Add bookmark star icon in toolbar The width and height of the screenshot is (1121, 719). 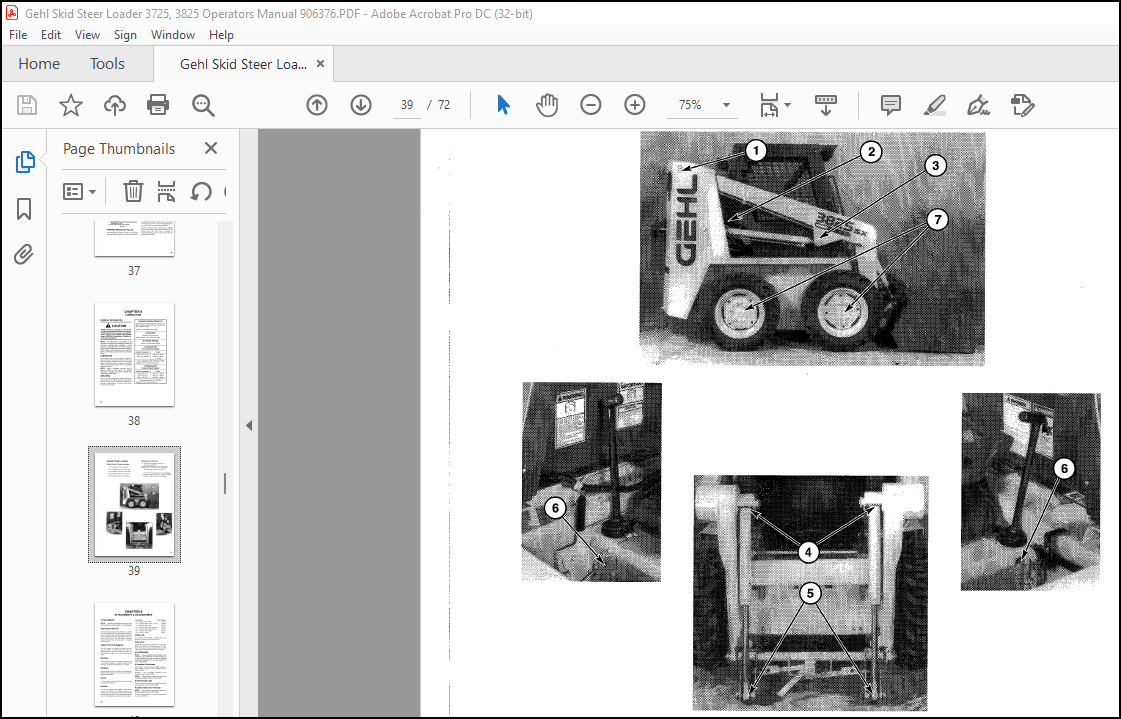pyautogui.click(x=71, y=105)
